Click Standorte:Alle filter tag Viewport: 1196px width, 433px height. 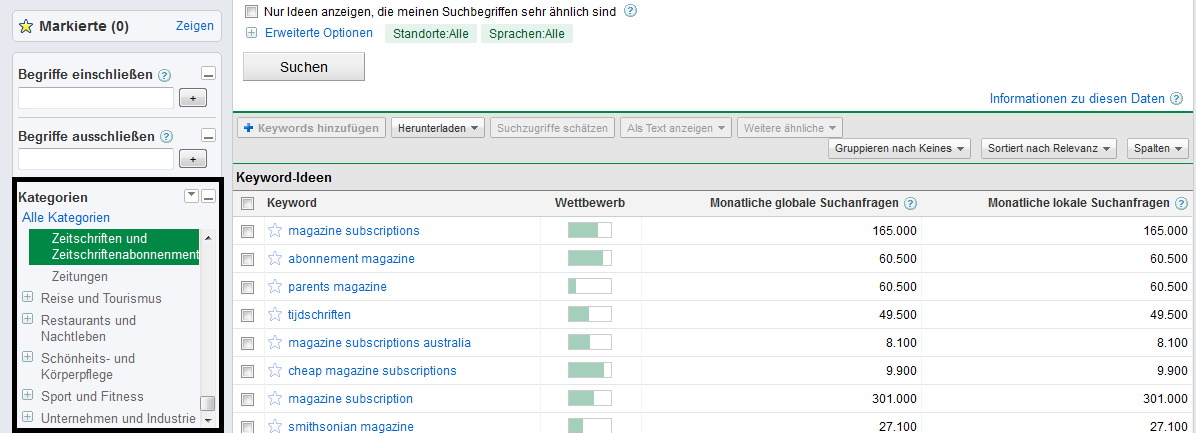click(431, 34)
